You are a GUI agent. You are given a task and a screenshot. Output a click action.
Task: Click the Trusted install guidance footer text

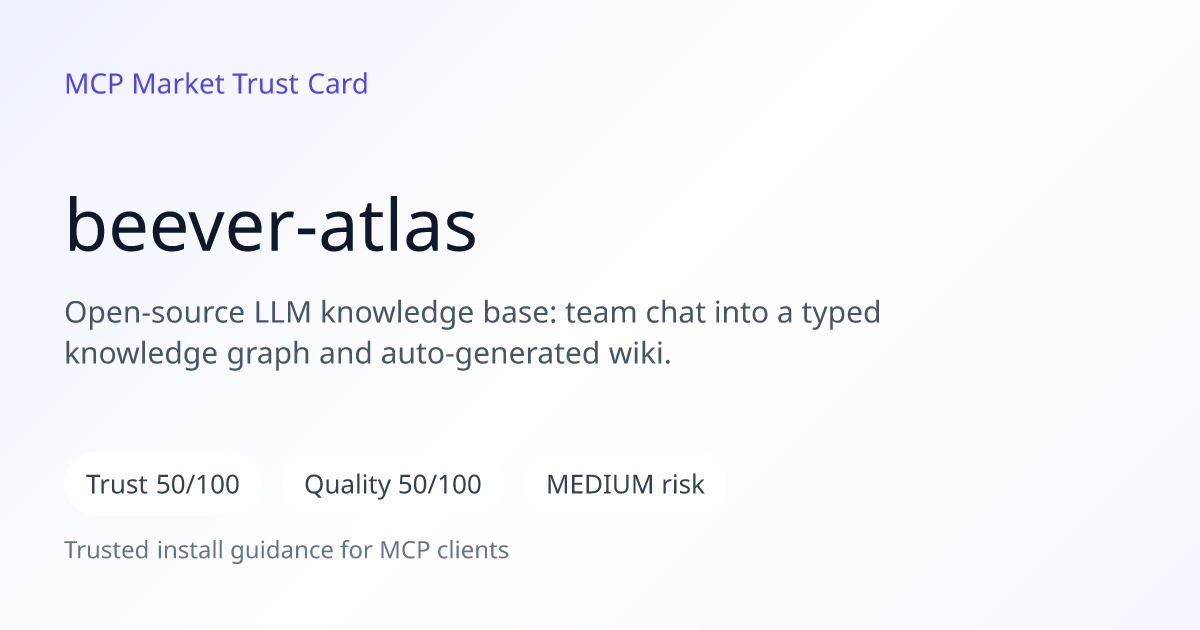pyautogui.click(x=287, y=550)
